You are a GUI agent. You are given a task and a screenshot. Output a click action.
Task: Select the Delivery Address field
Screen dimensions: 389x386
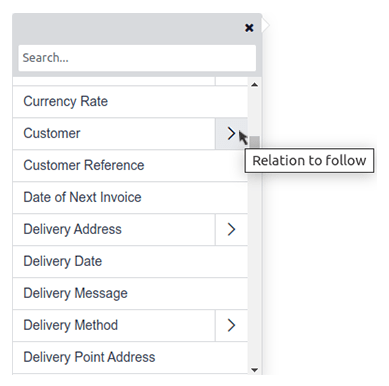pos(114,229)
